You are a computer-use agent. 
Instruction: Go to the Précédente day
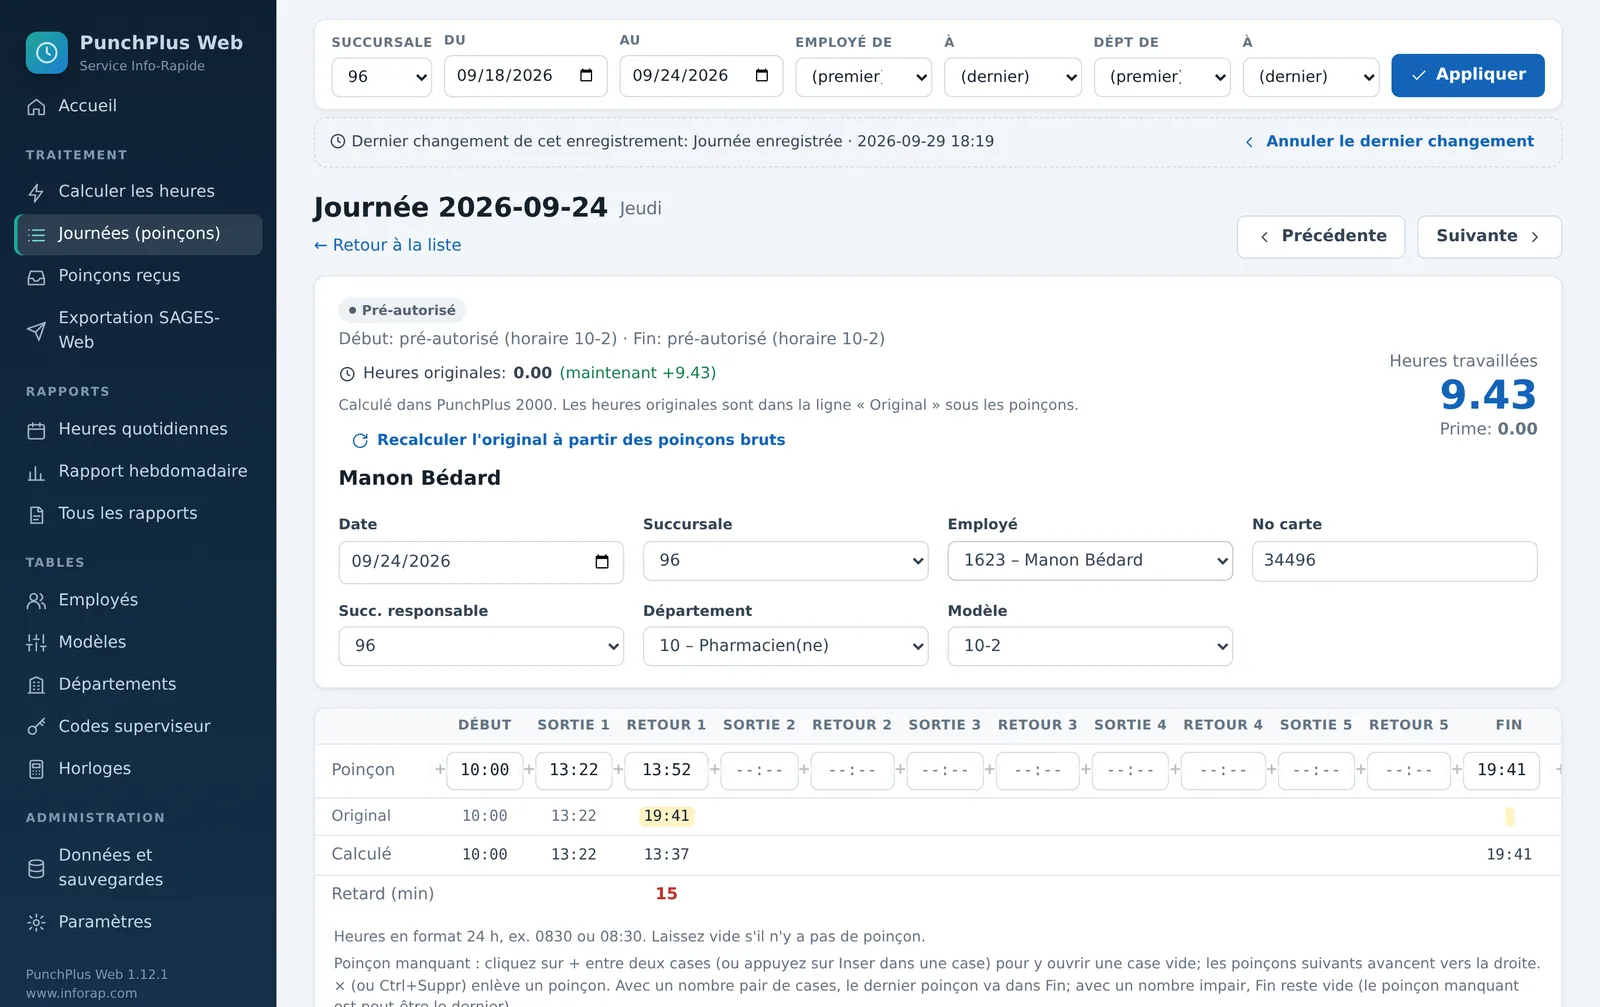pyautogui.click(x=1321, y=237)
